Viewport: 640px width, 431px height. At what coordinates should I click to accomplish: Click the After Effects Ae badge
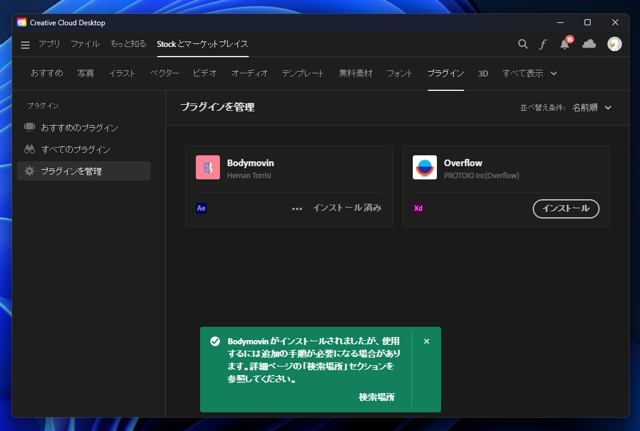201,208
